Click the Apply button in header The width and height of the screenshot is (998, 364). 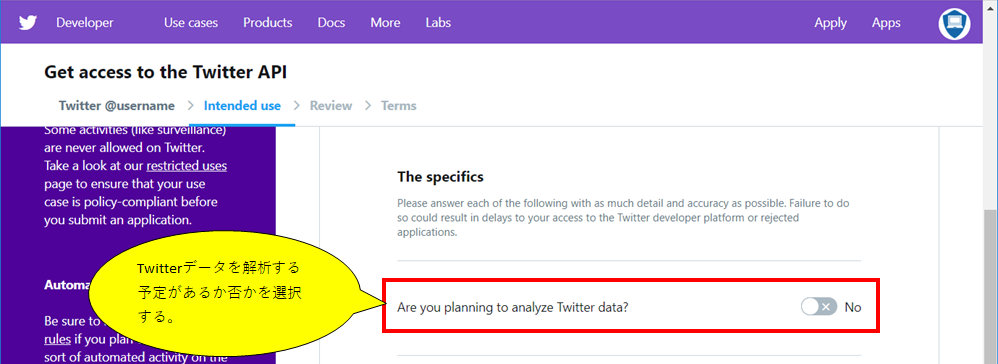[x=831, y=23]
